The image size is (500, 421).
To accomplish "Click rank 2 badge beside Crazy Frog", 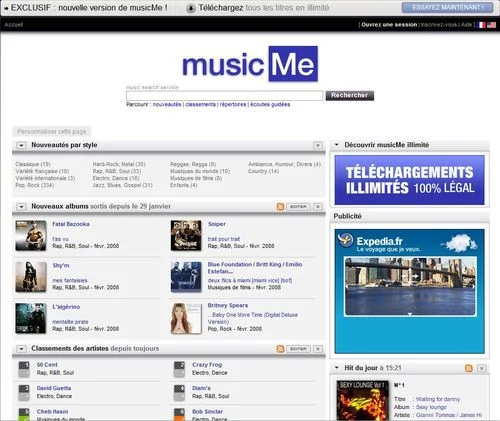I will tap(179, 369).
